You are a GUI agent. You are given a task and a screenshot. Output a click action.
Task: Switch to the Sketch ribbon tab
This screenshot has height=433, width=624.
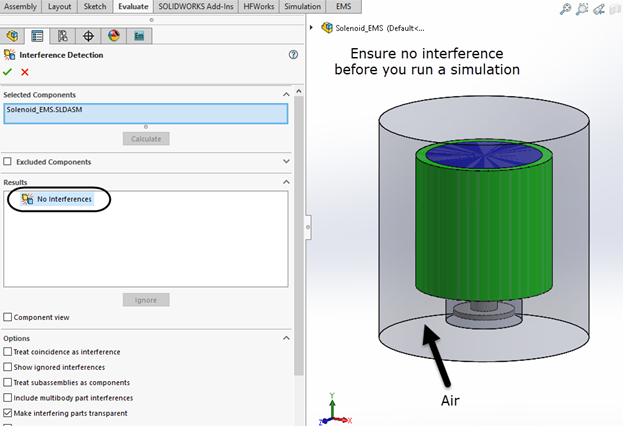pos(95,6)
